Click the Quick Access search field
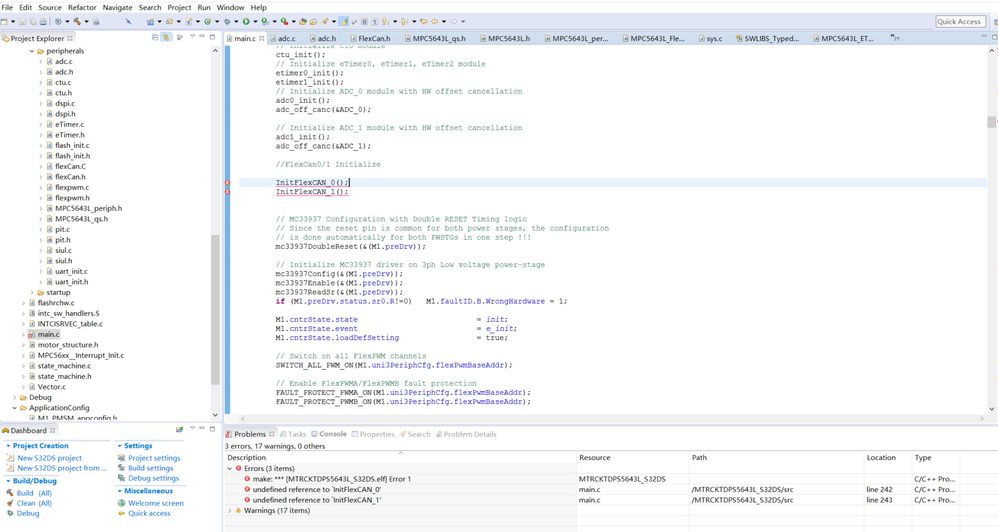Screen dimensions: 998x532 (x=959, y=22)
